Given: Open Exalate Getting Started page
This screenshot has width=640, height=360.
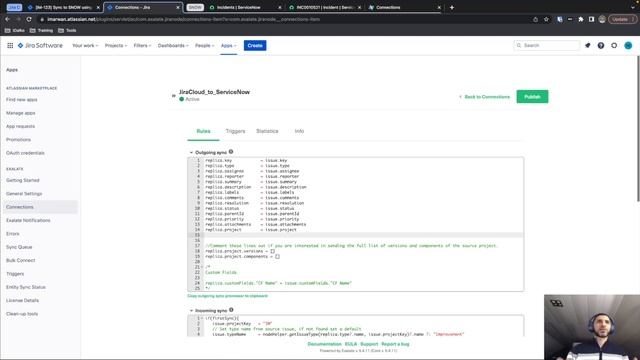Looking at the screenshot, I should click(23, 180).
